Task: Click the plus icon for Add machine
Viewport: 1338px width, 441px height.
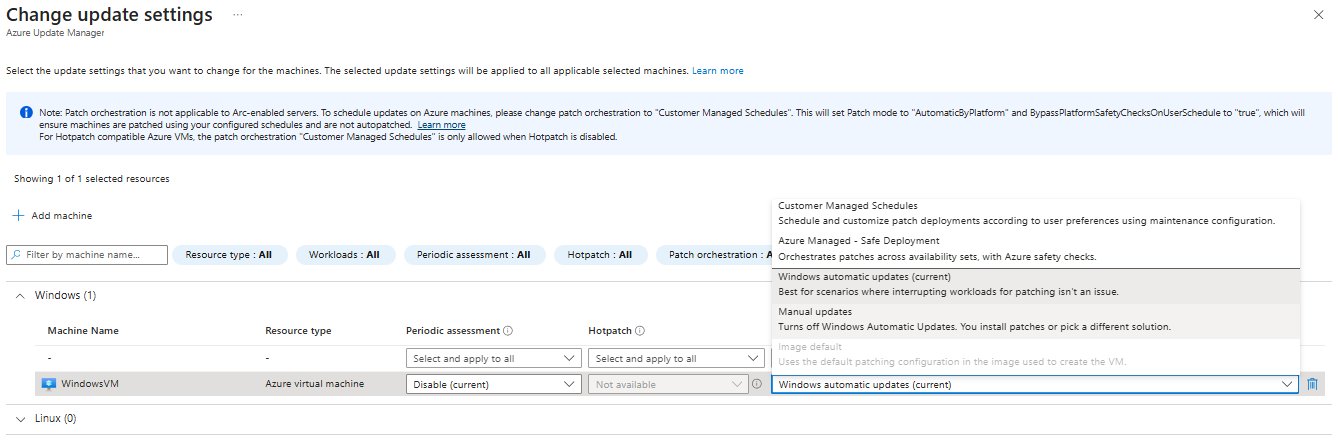Action: (x=18, y=215)
